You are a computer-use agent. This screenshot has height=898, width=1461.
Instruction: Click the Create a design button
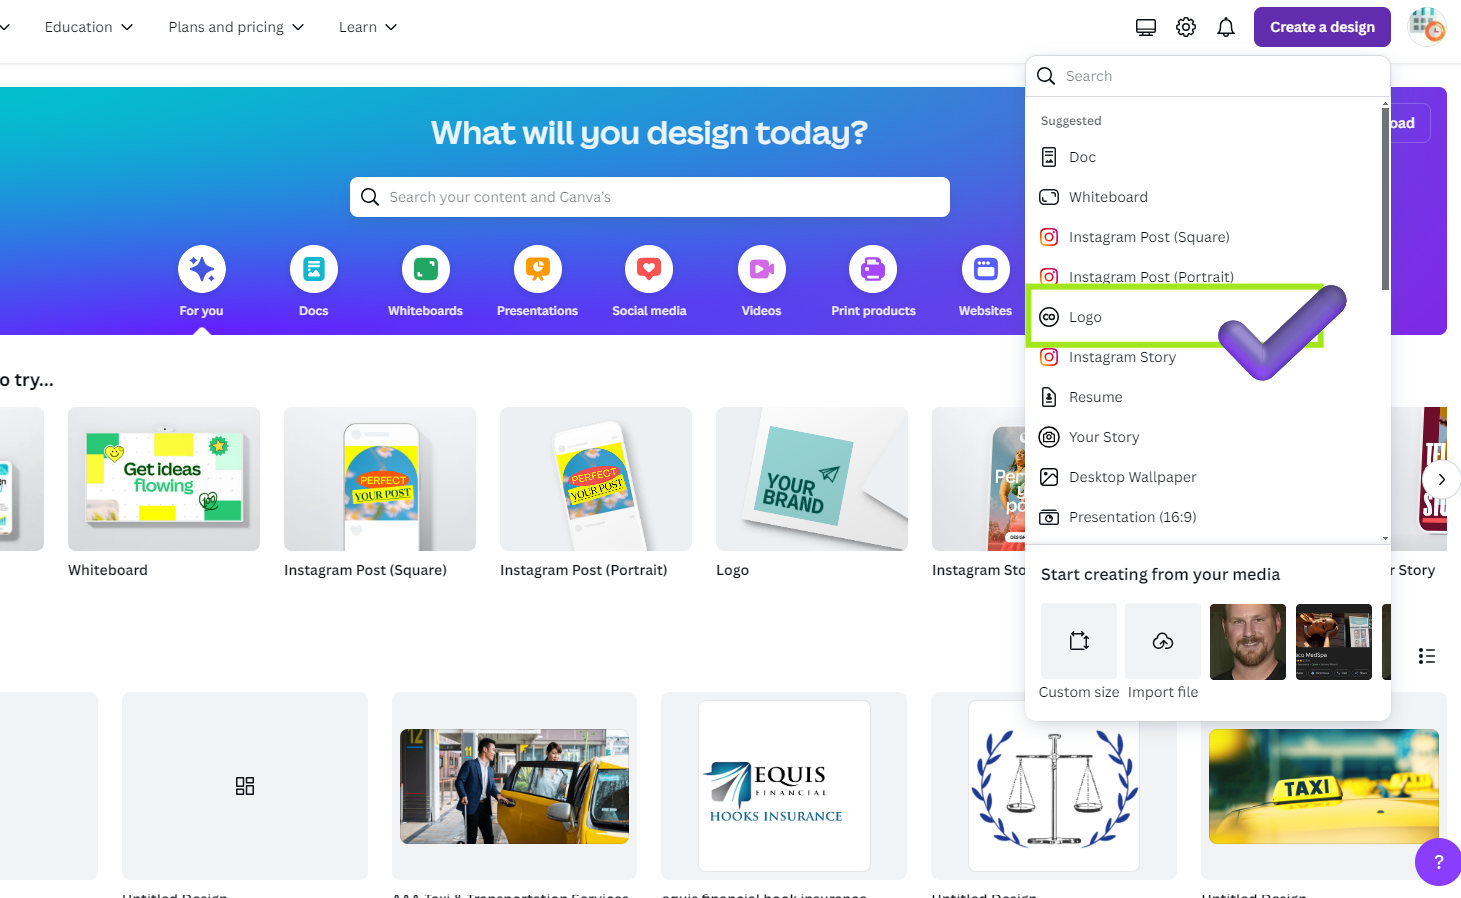pyautogui.click(x=1322, y=27)
